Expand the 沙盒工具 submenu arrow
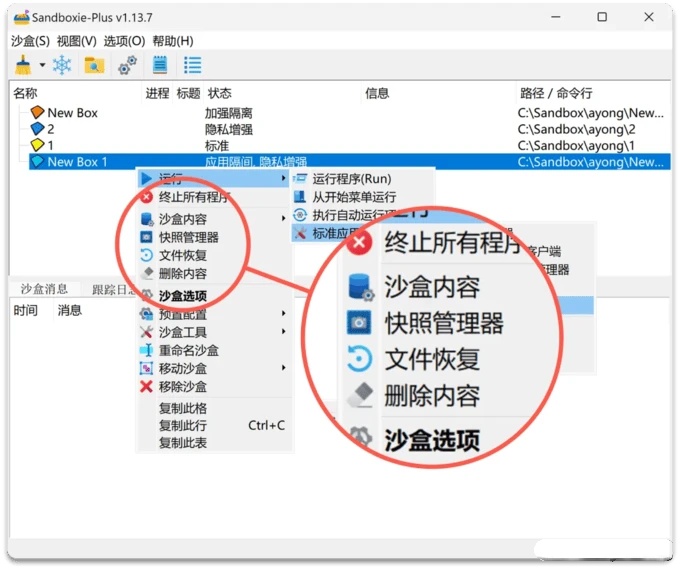 click(283, 331)
